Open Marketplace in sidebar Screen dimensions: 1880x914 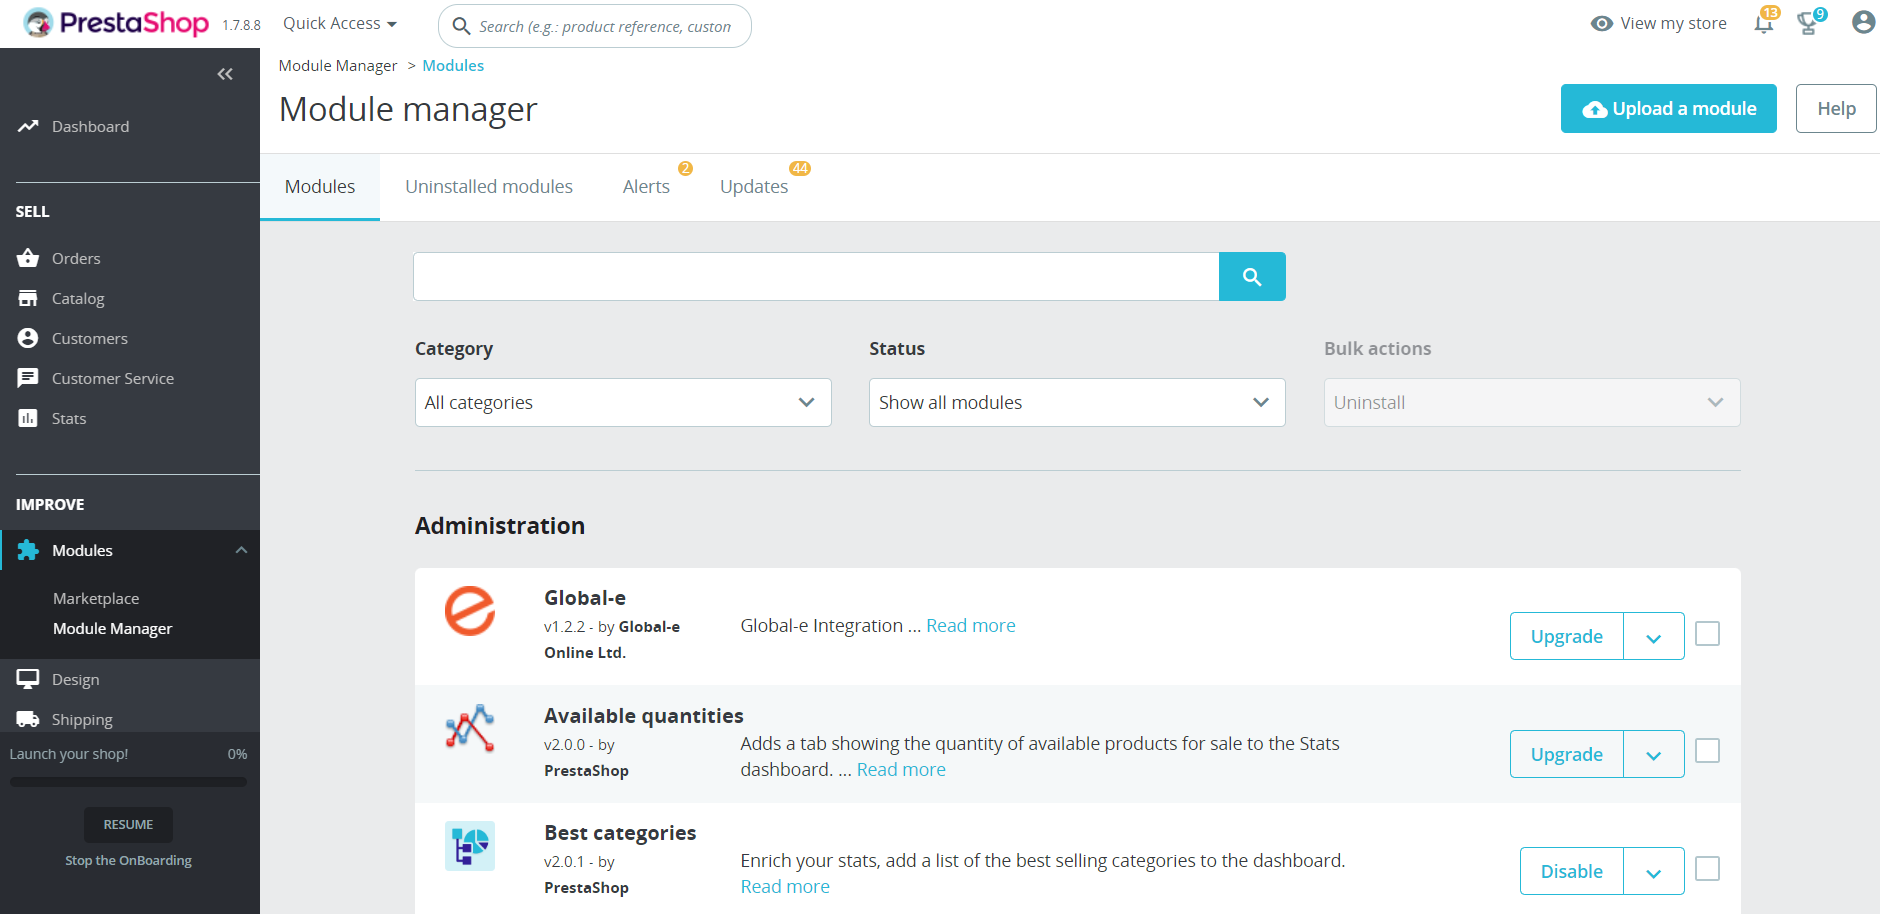tap(96, 598)
